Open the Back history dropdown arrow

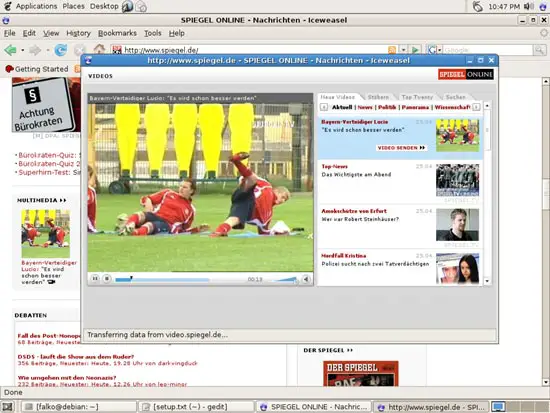click(22, 50)
